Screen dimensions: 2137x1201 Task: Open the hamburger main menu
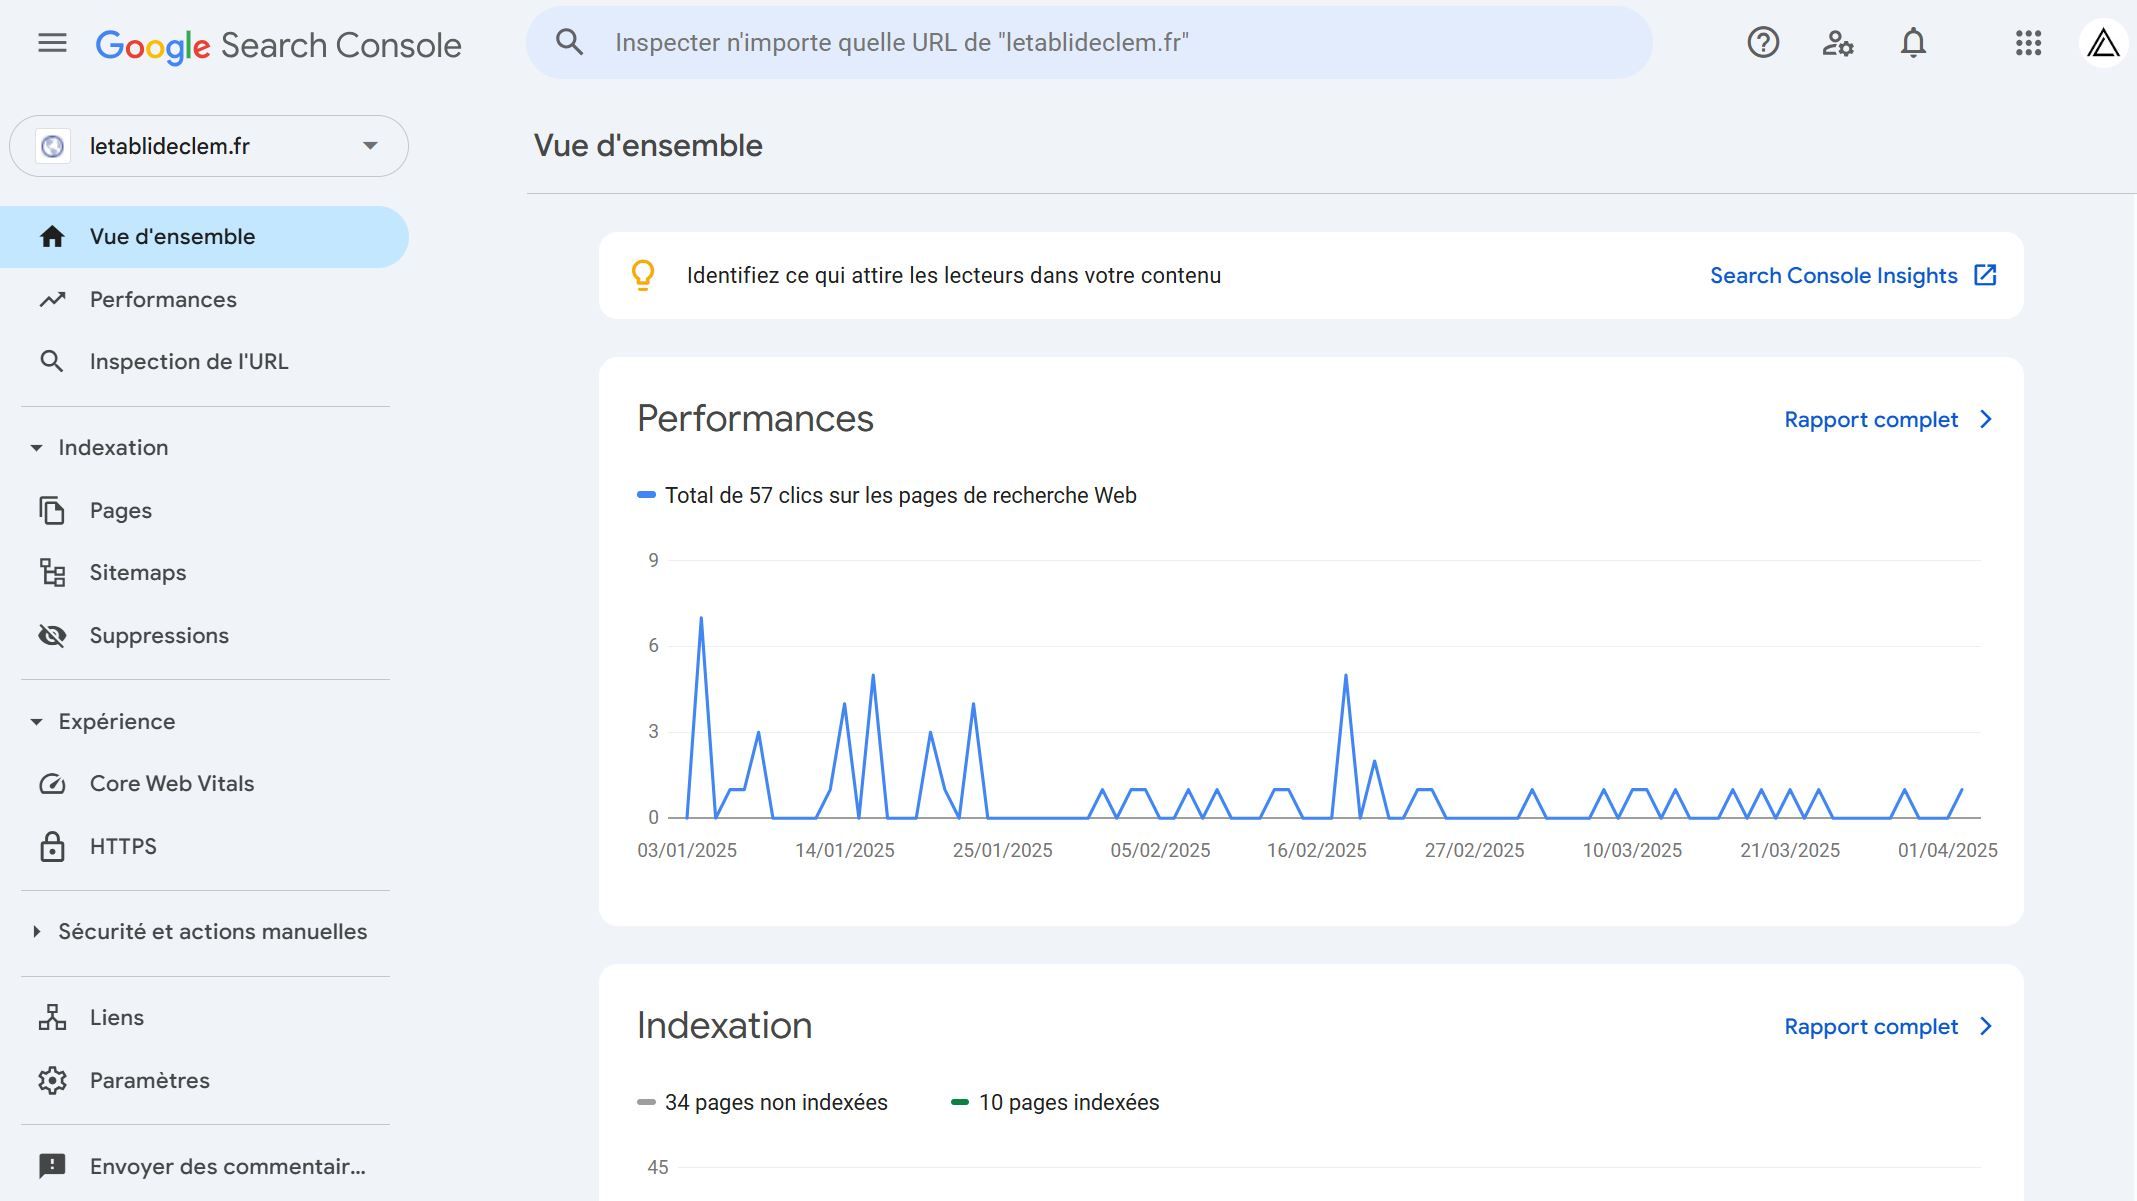tap(52, 43)
